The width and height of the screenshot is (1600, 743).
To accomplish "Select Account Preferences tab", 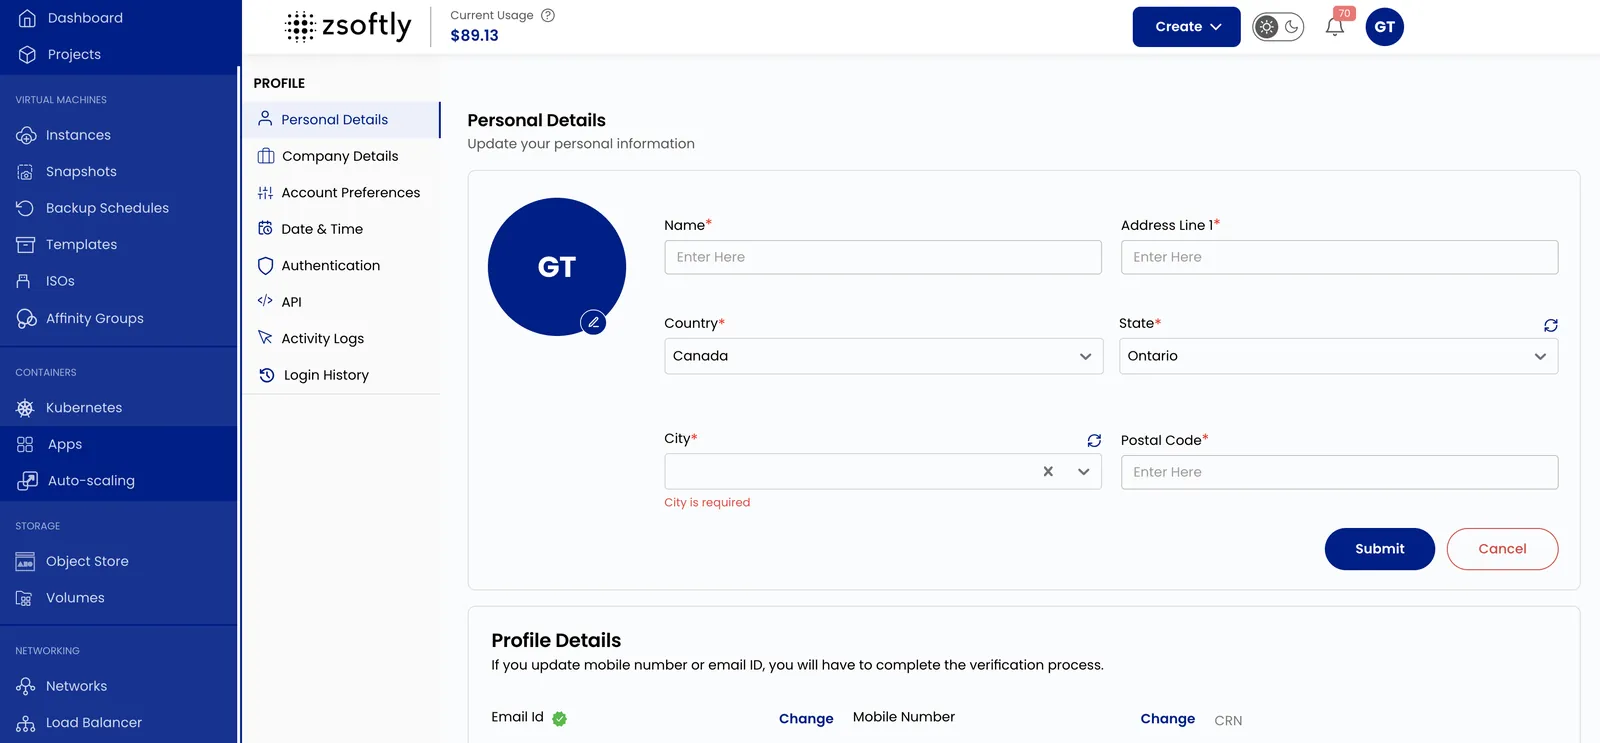I will [341, 193].
